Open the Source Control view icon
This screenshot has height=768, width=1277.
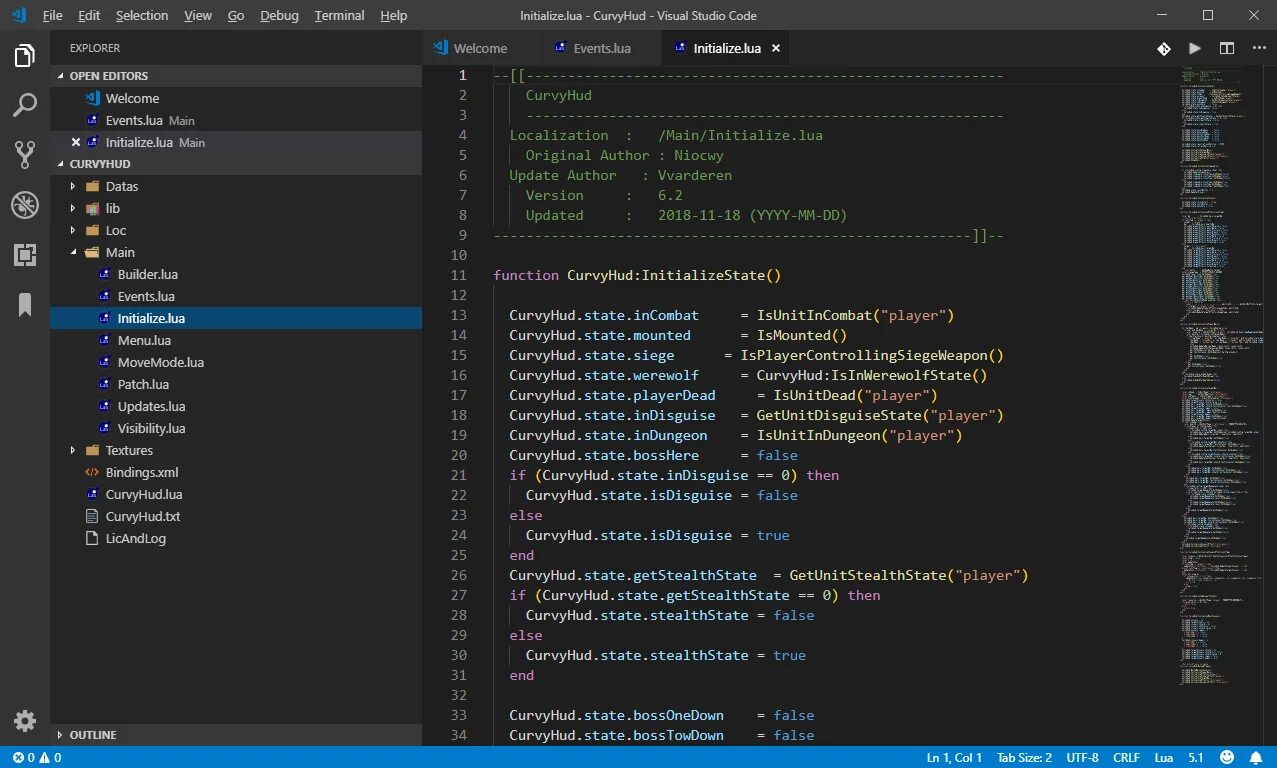25,154
